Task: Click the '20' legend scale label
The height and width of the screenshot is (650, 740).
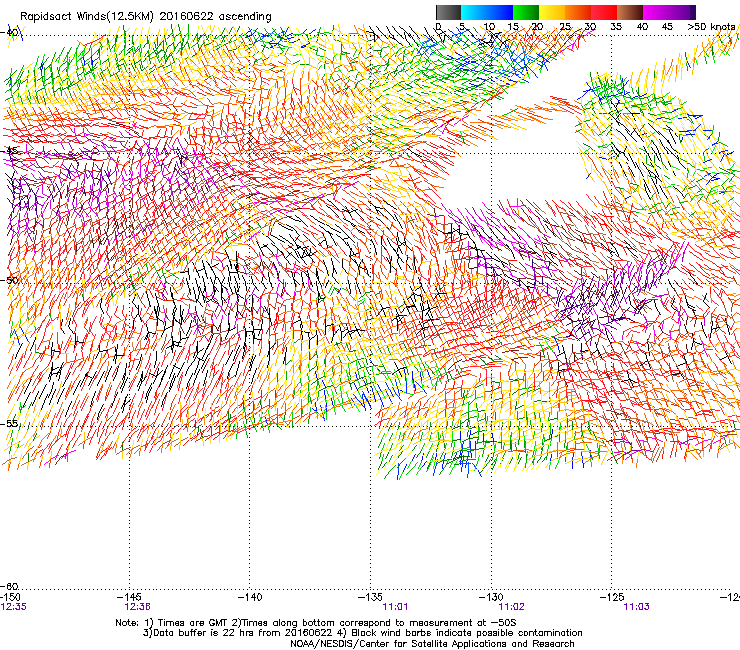Action: point(537,26)
